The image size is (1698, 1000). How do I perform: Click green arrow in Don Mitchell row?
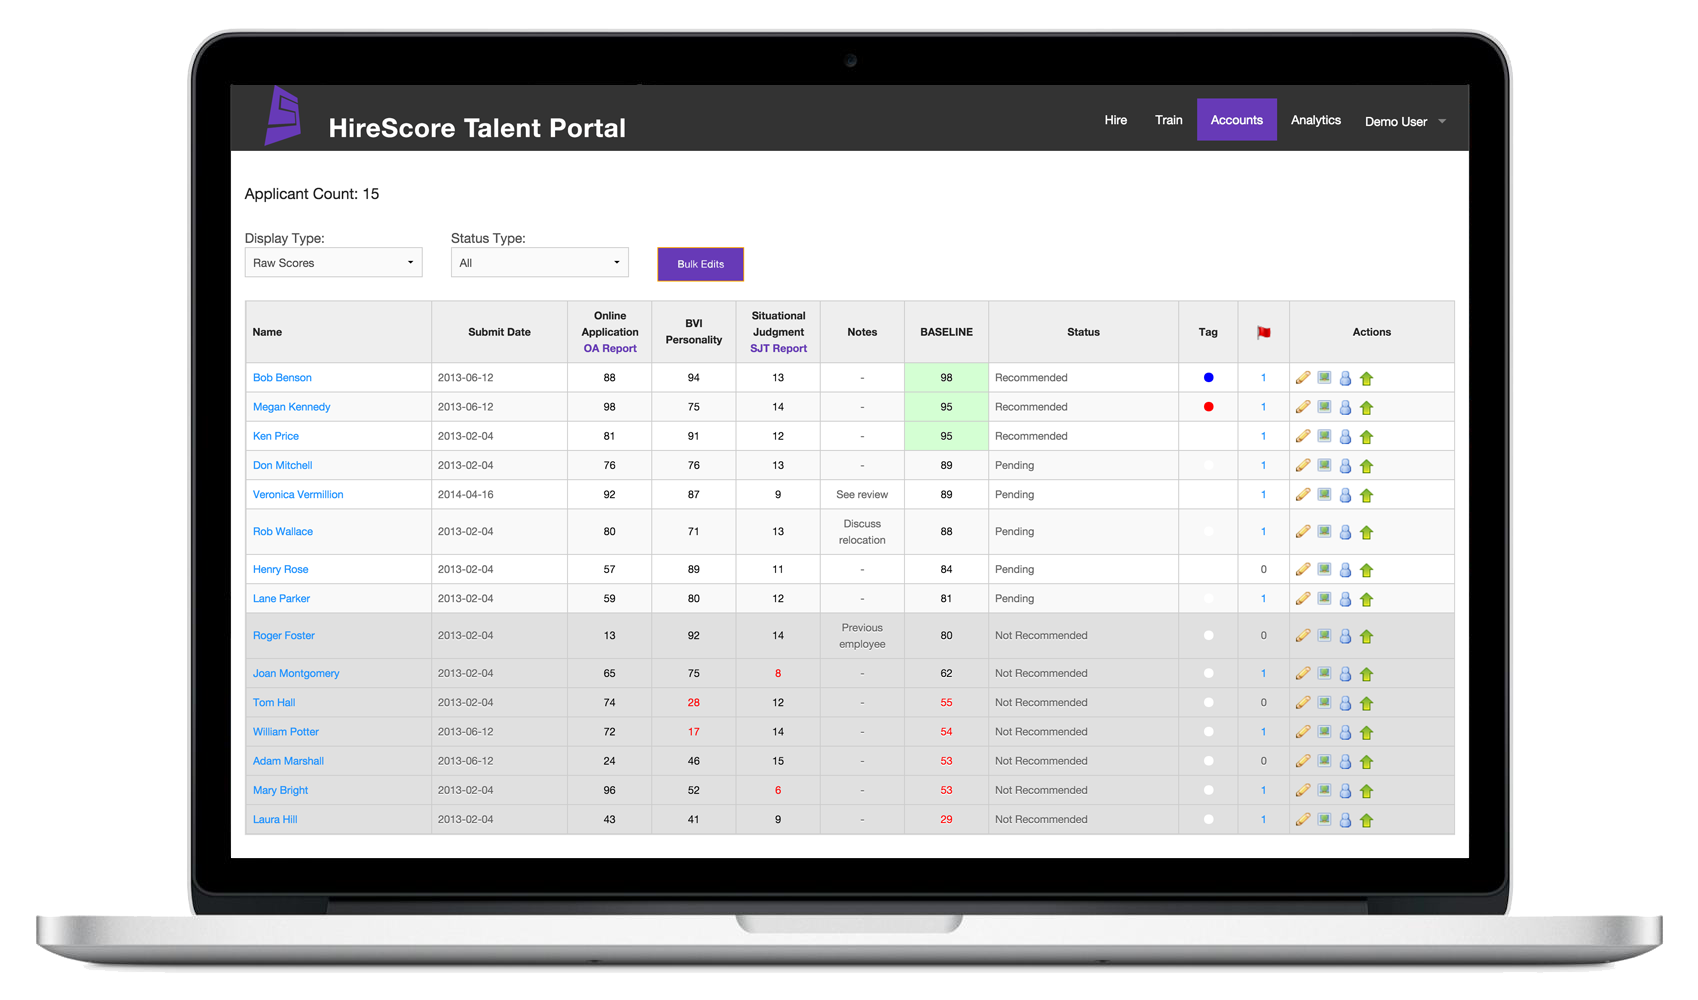pyautogui.click(x=1367, y=466)
